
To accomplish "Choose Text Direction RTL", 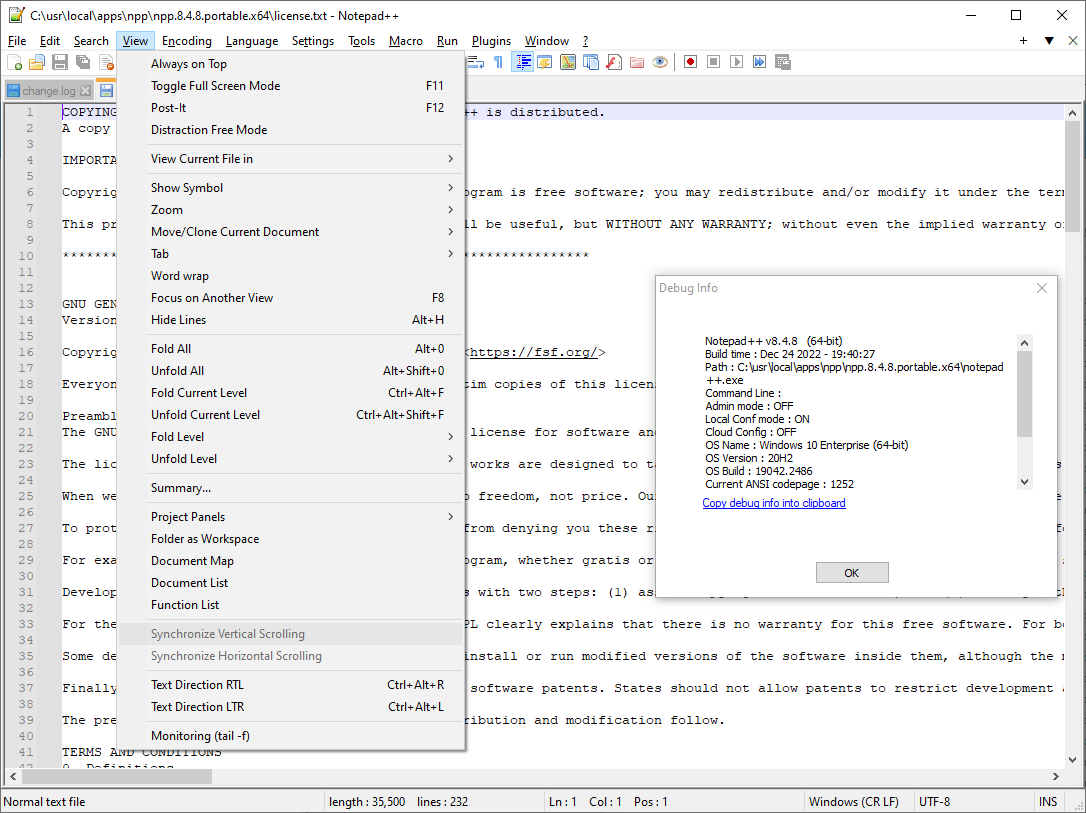I will [x=291, y=685].
